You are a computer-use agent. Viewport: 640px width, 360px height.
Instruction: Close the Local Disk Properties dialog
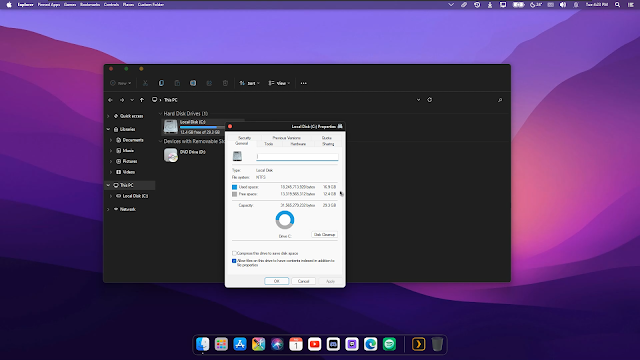230,127
